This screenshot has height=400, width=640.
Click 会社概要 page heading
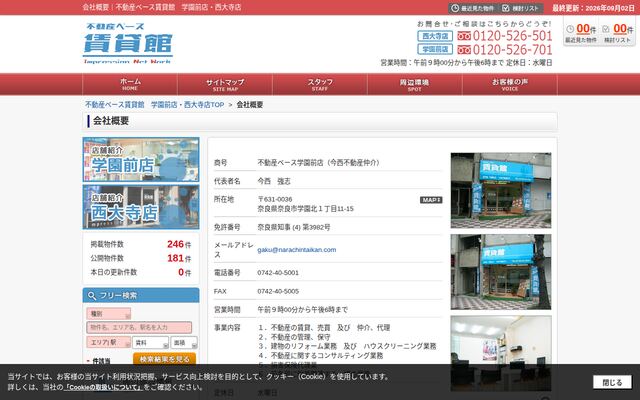click(111, 121)
